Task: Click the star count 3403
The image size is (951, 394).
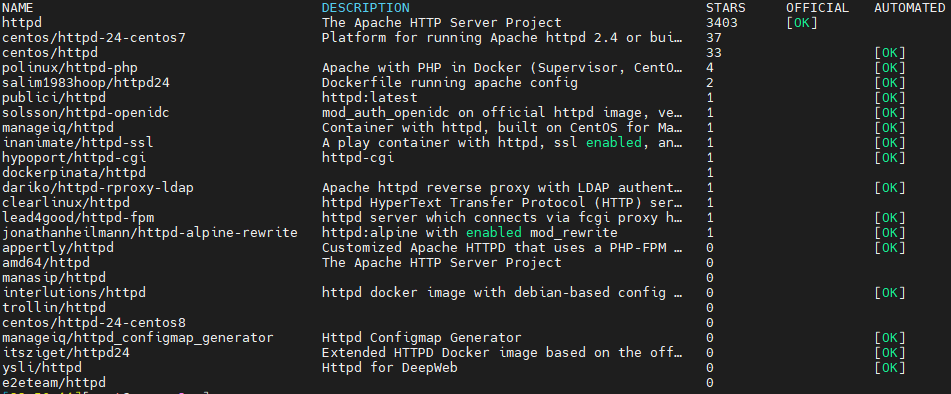Action: click(x=722, y=23)
